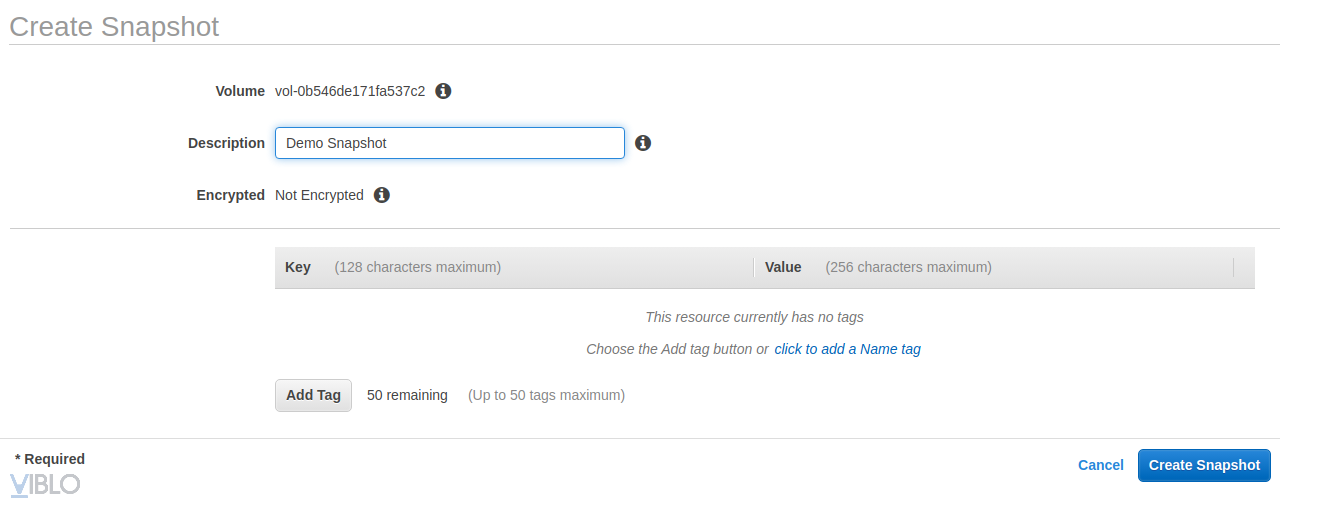Screen dimensions: 1338x508
Task: Click the info icon beside Not Encrypted
Action: point(381,195)
